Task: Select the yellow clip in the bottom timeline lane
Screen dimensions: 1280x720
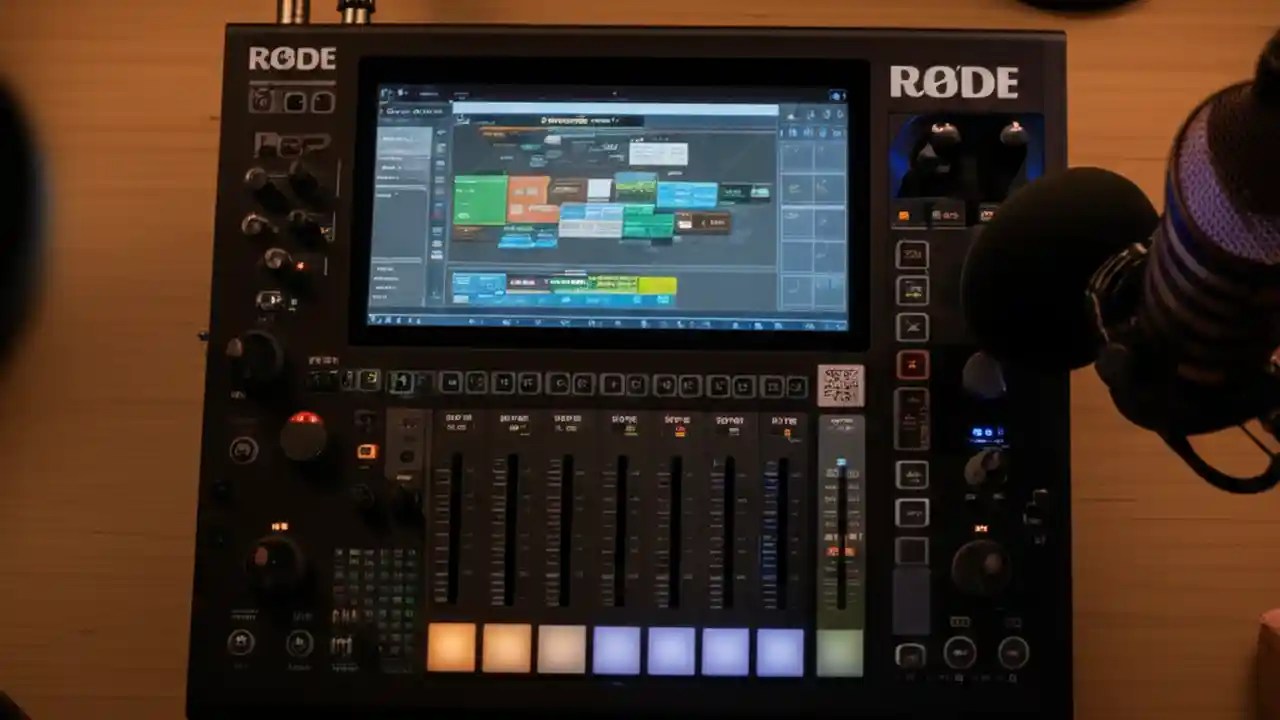Action: pos(657,285)
